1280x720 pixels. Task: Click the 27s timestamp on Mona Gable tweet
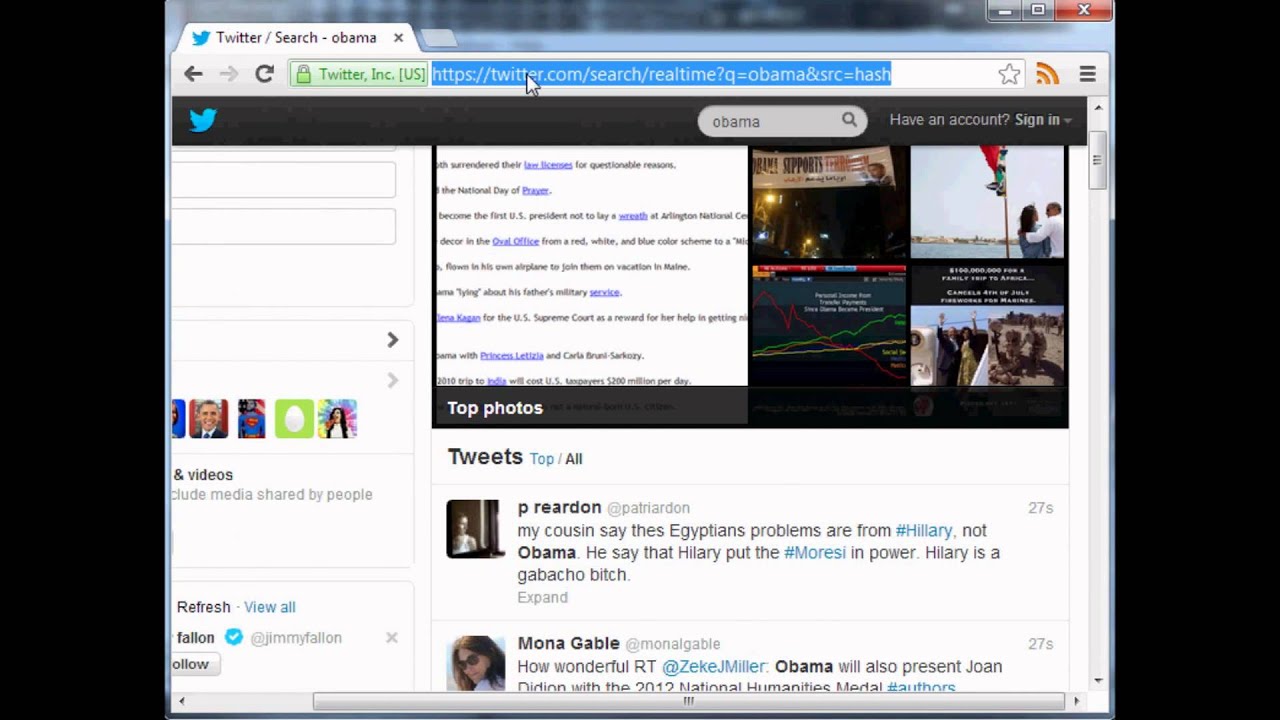point(1041,644)
